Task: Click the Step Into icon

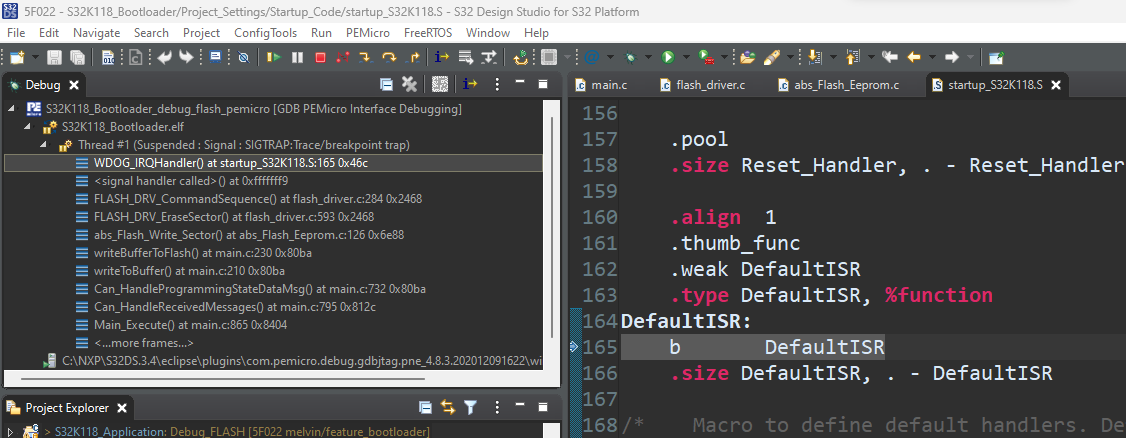Action: (x=366, y=57)
